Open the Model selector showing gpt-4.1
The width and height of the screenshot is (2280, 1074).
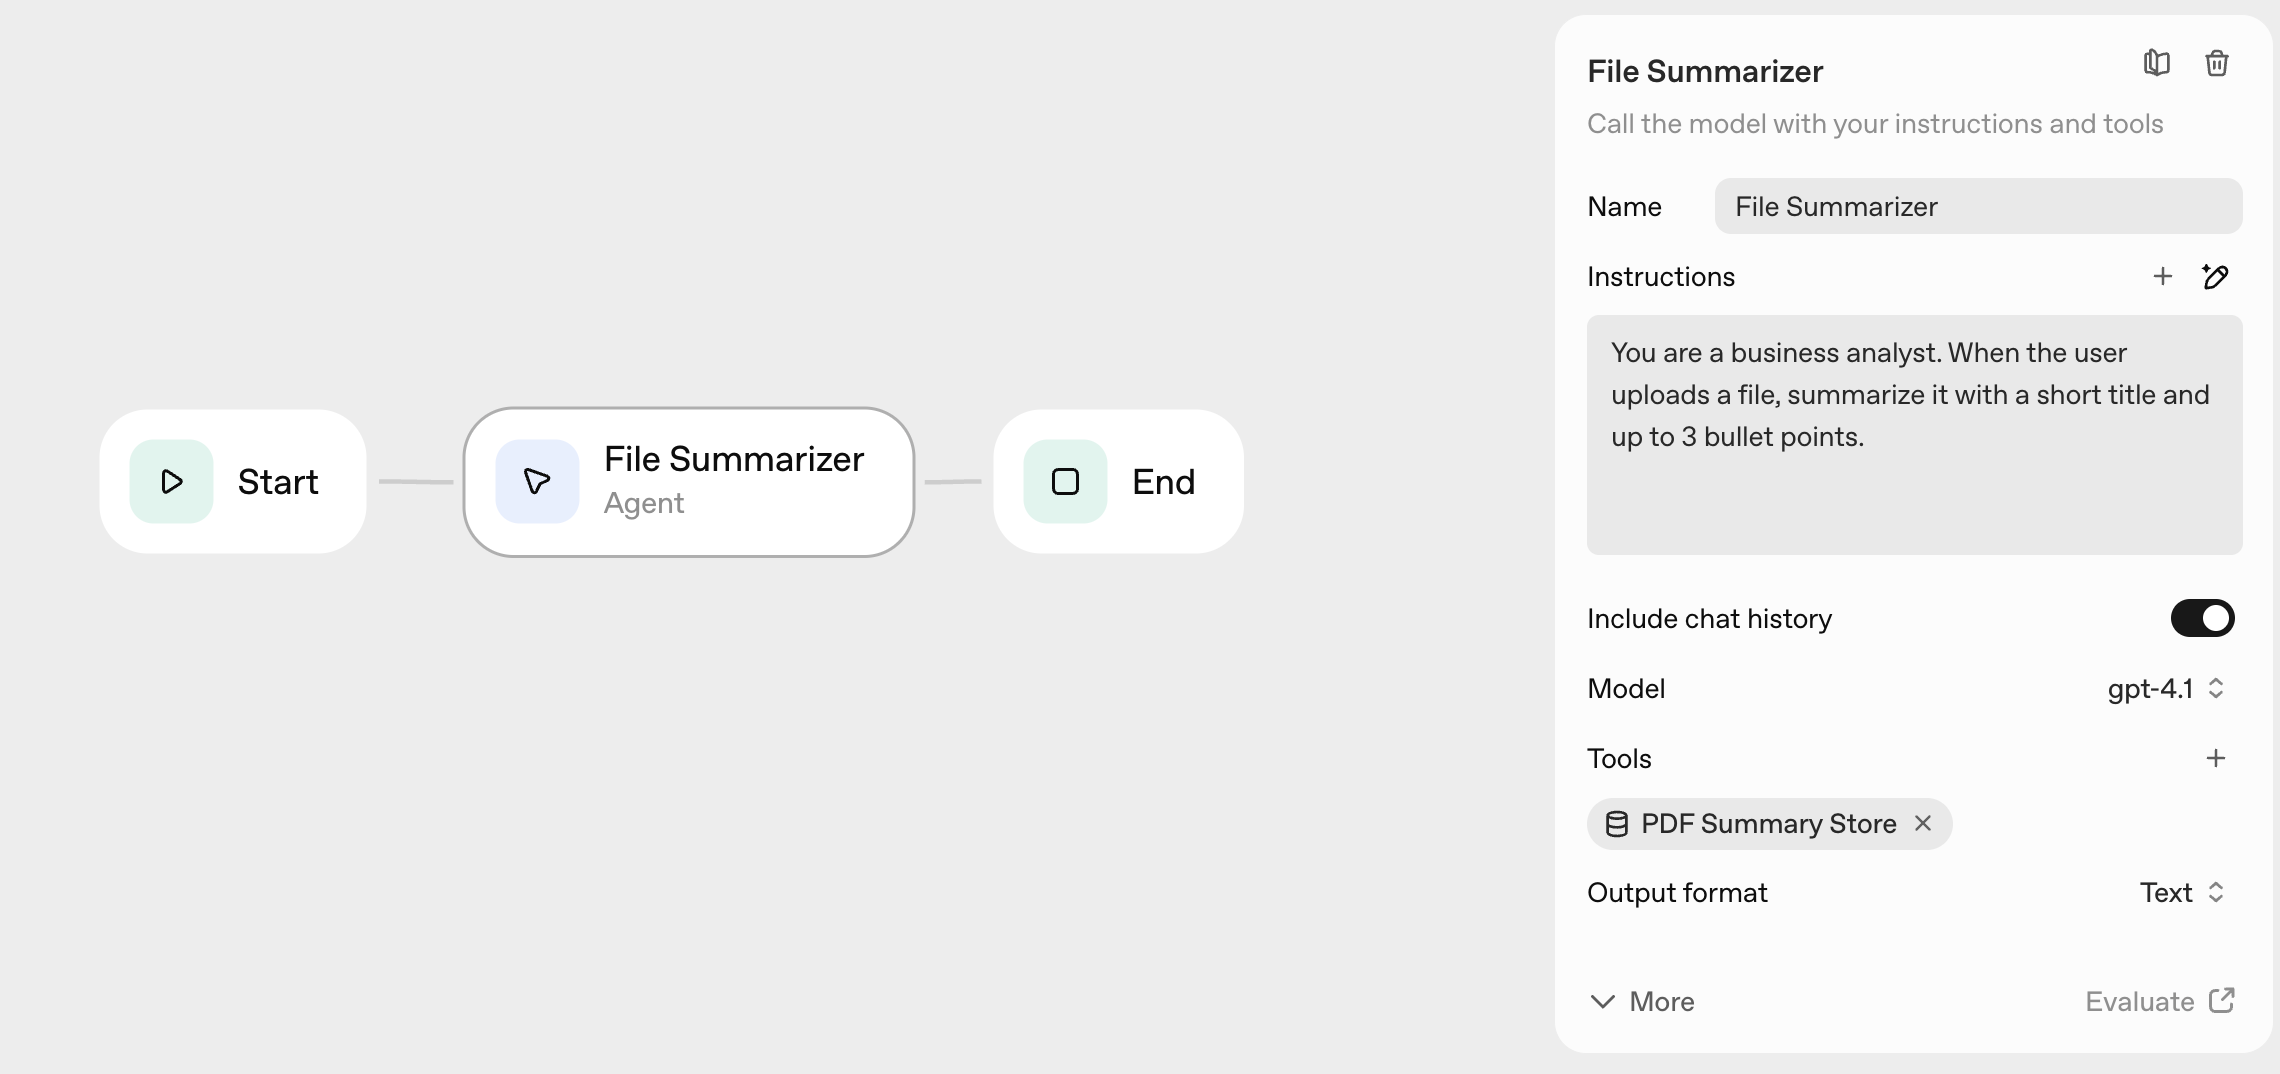tap(2165, 689)
